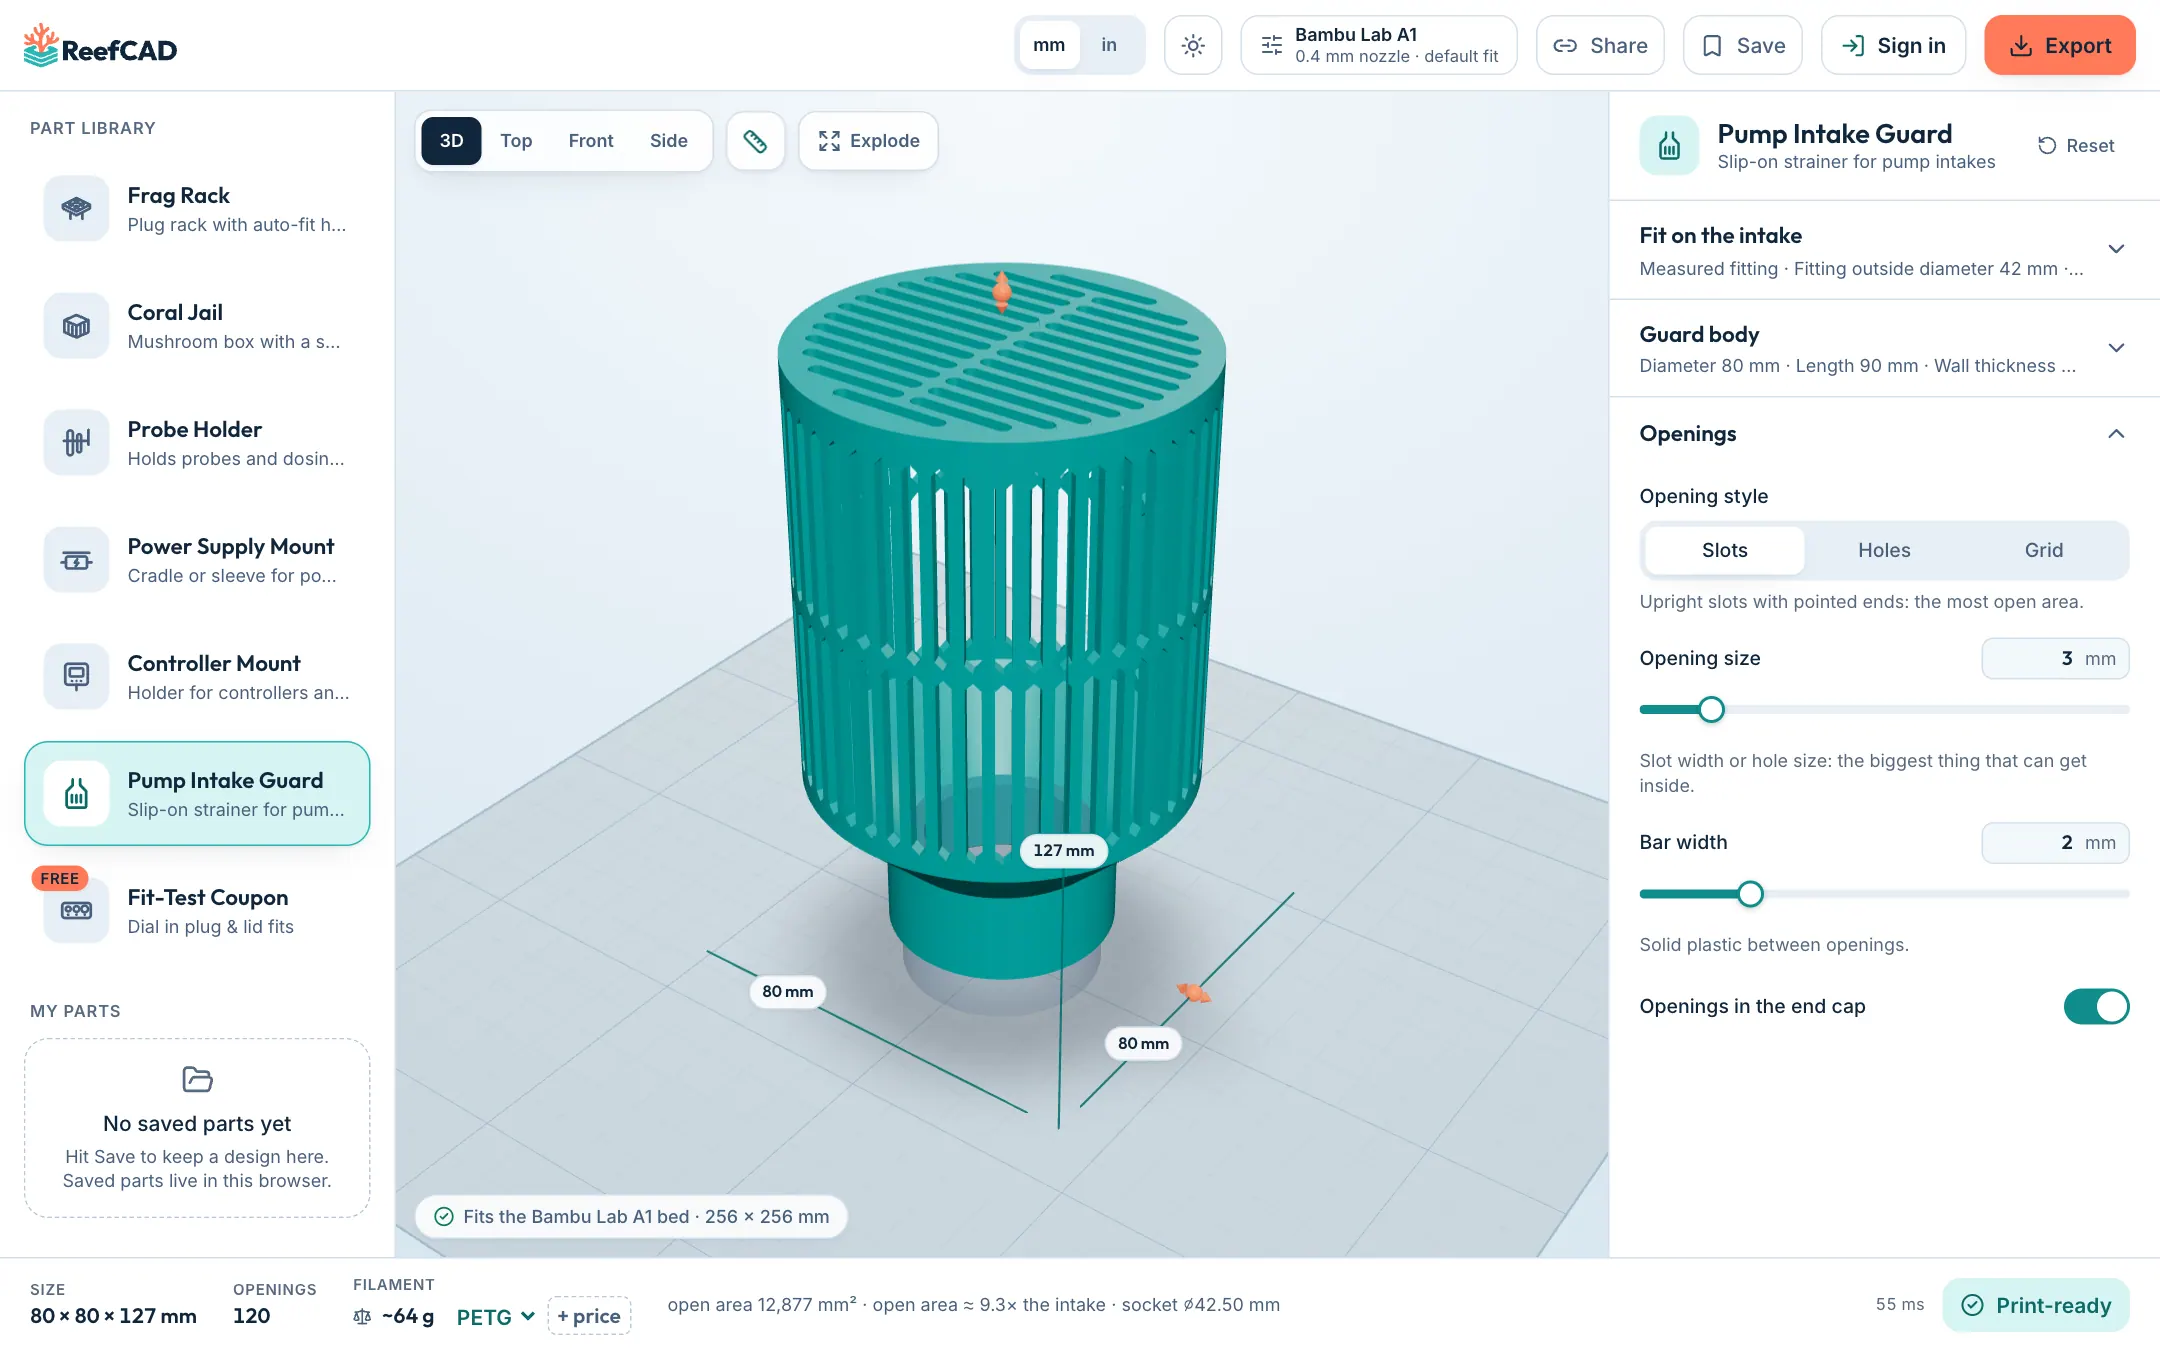Image resolution: width=2160 pixels, height=1350 pixels.
Task: Click the Pump Intake Guard header icon
Action: pyautogui.click(x=1669, y=146)
